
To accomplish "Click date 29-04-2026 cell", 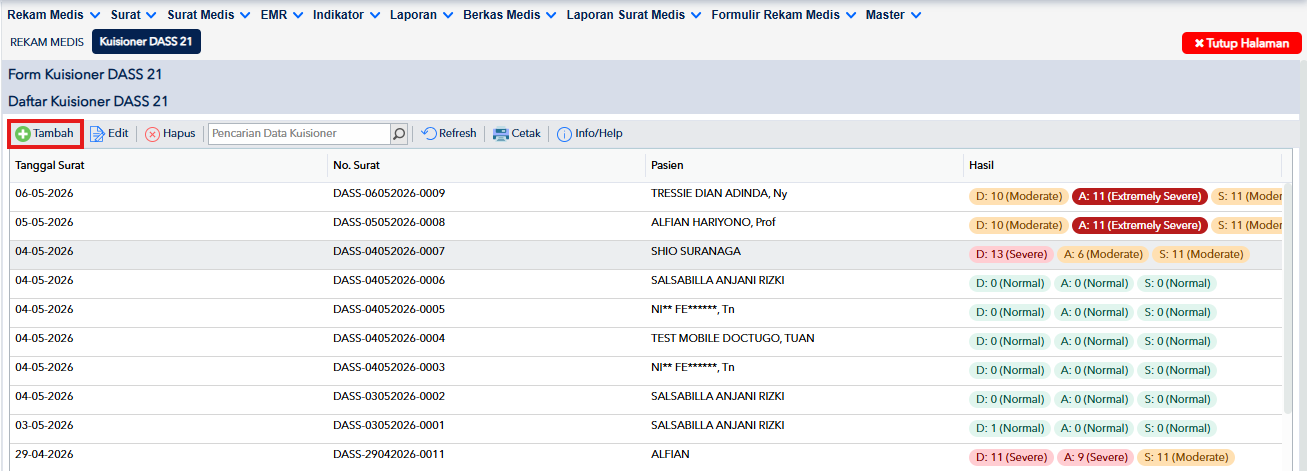I will 44,454.
